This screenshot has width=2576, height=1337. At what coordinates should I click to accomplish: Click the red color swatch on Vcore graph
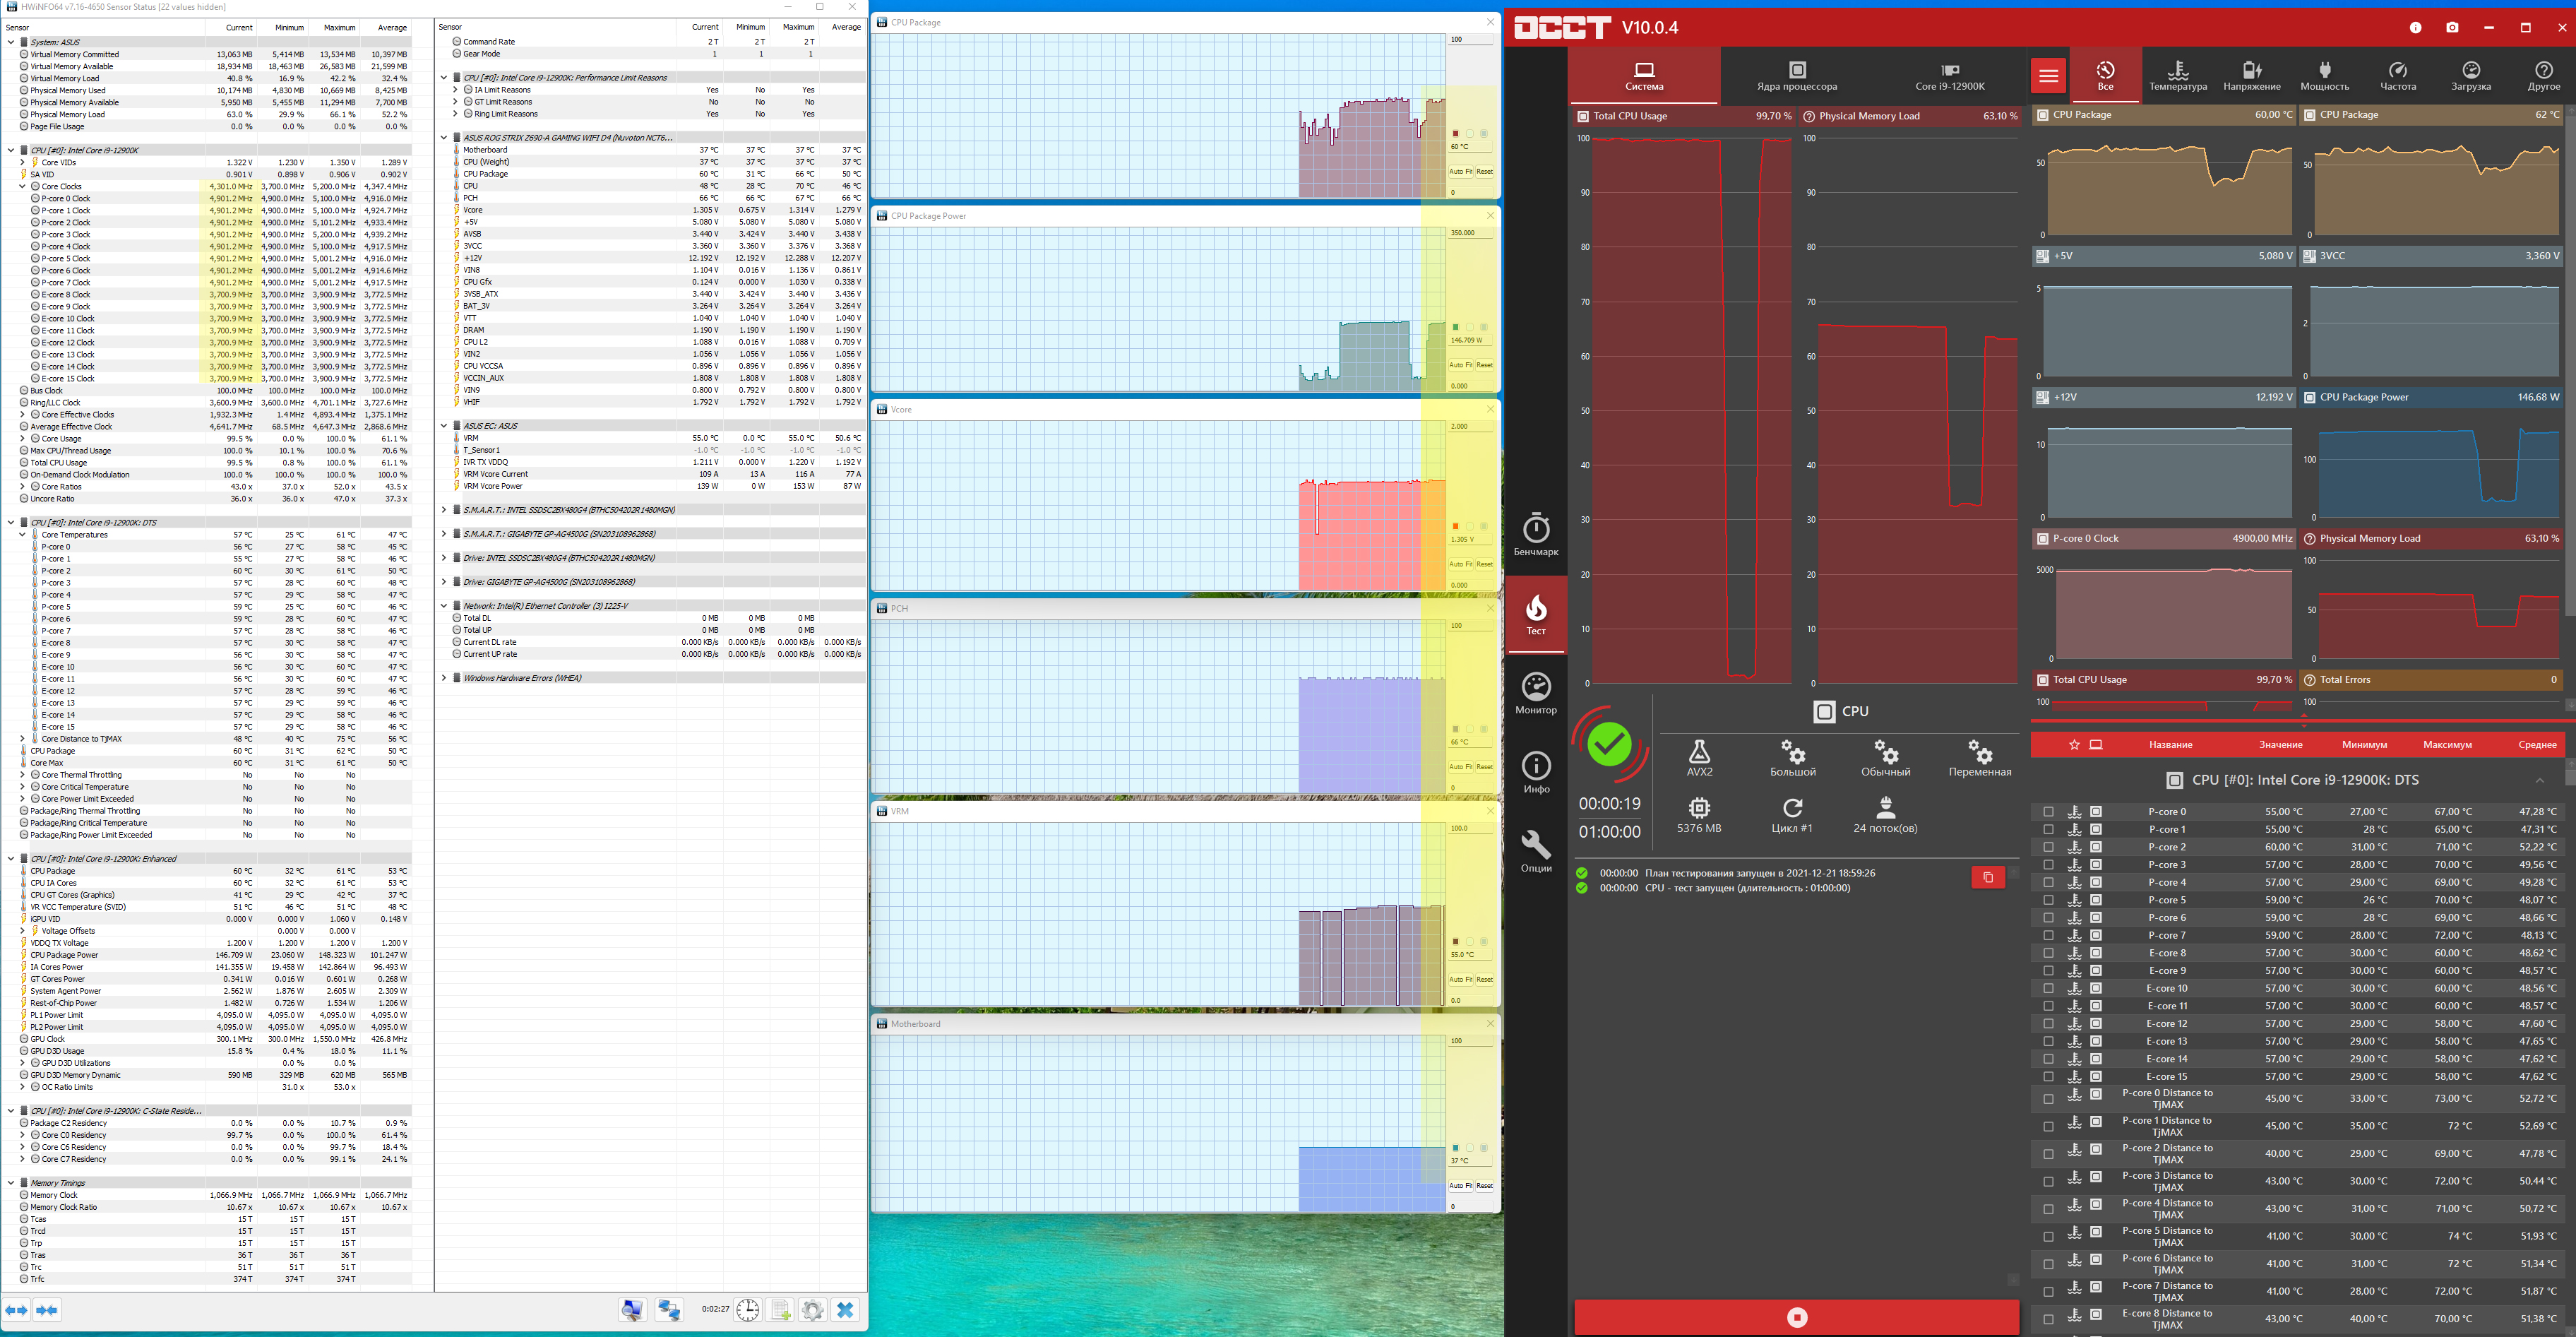pyautogui.click(x=1455, y=526)
